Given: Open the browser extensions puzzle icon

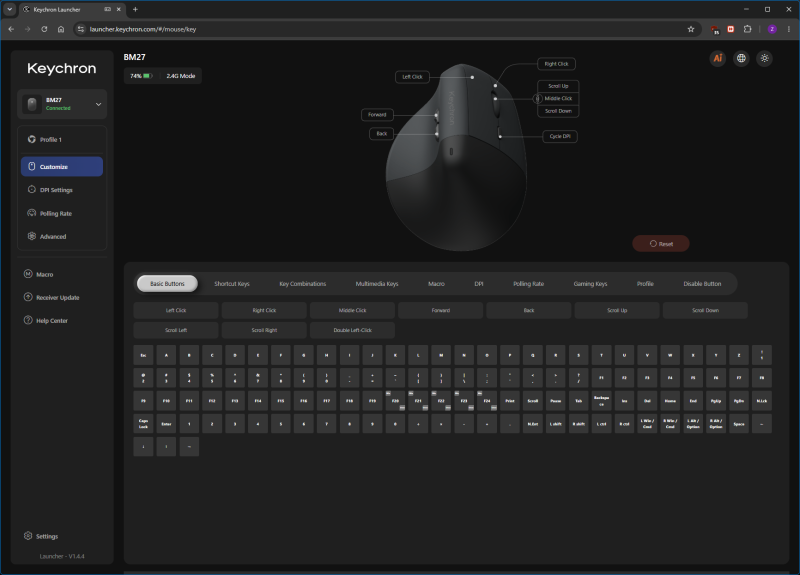Looking at the screenshot, I should click(x=747, y=29).
